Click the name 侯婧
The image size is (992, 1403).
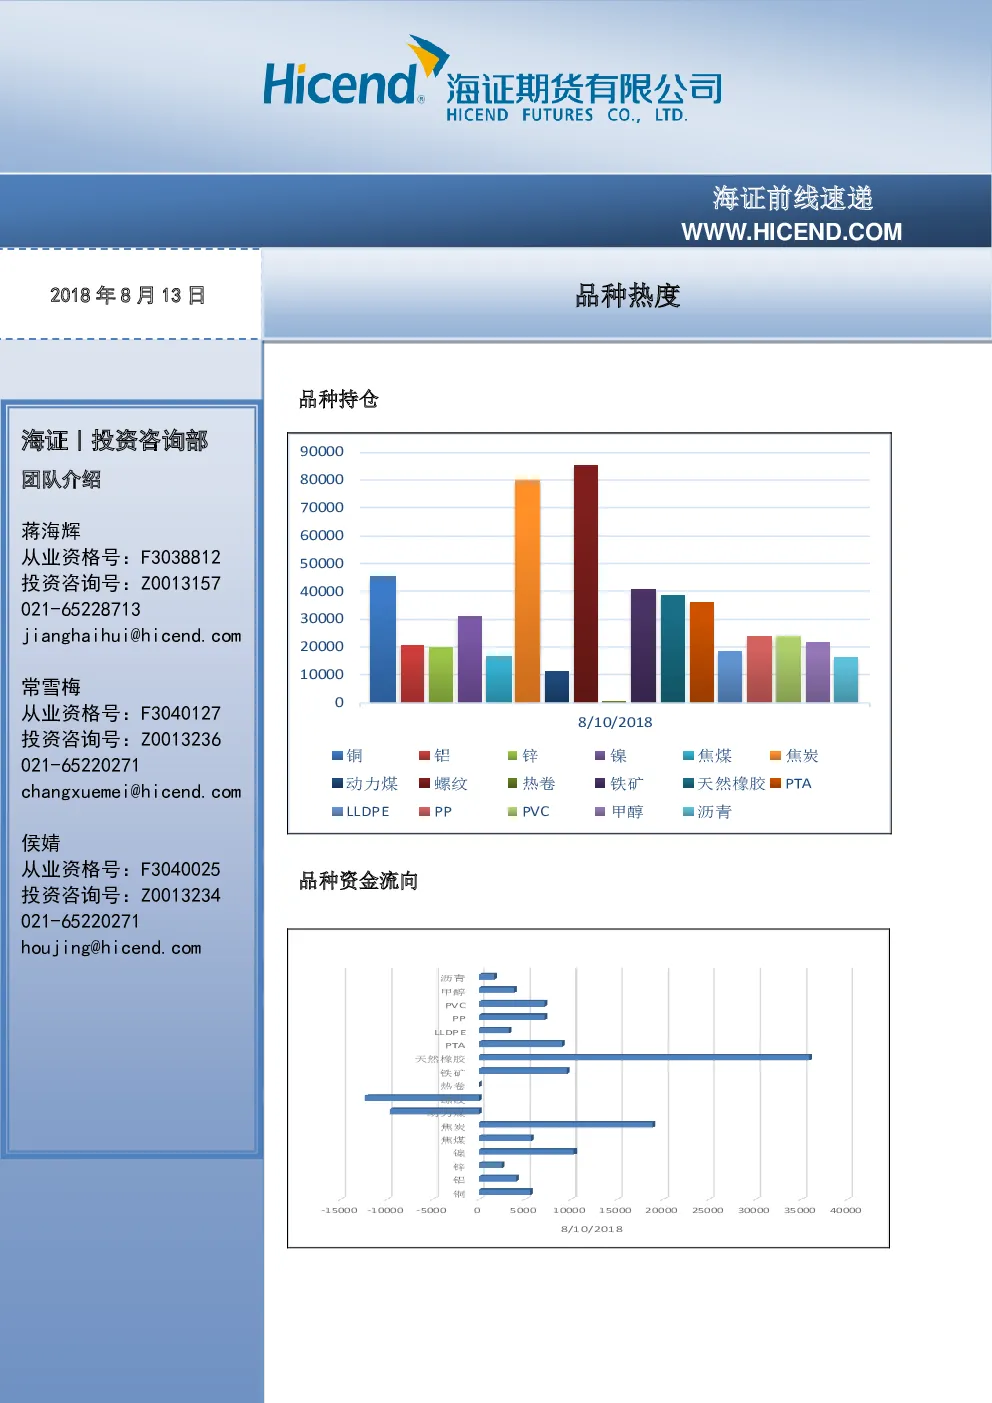click(41, 843)
